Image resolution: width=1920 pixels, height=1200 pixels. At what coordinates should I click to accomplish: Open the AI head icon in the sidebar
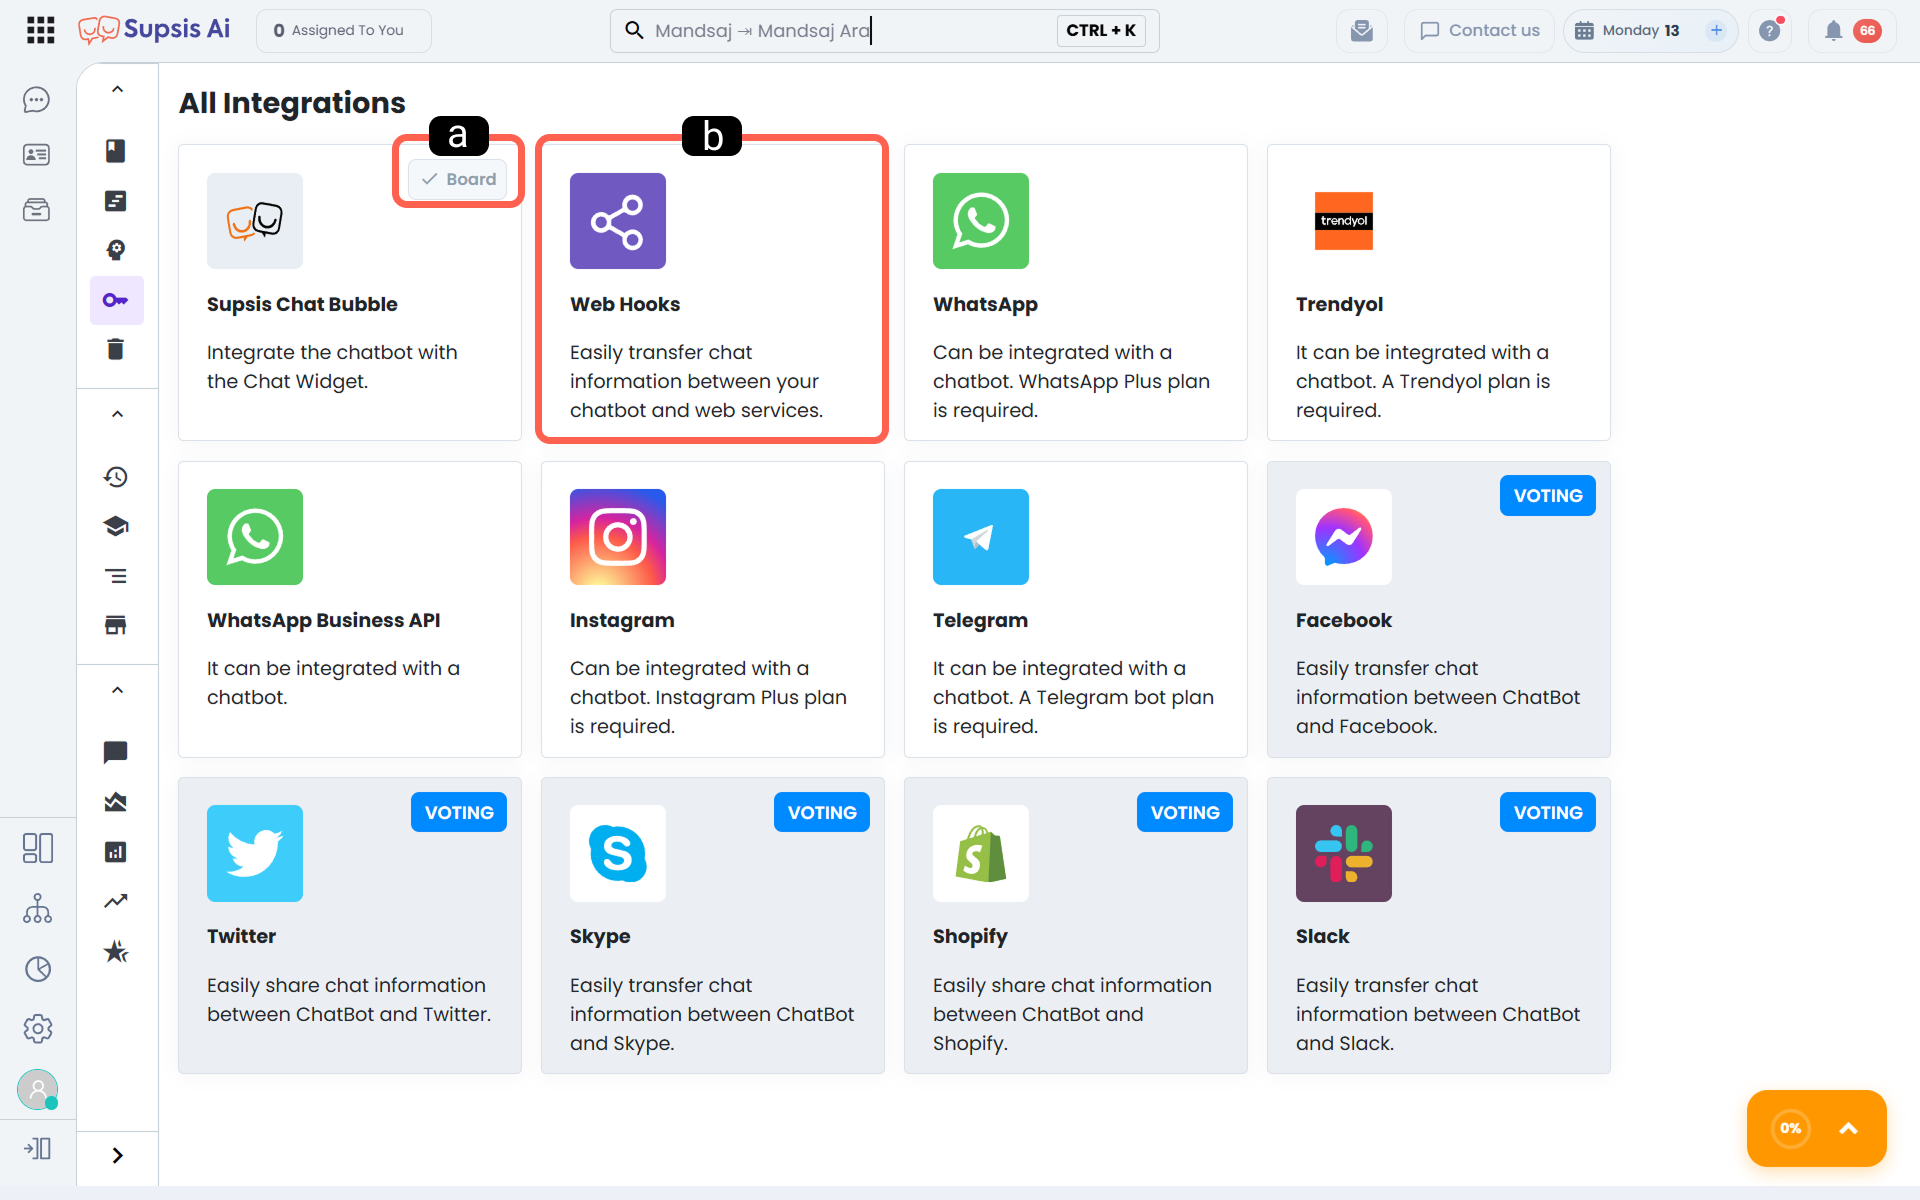(116, 250)
